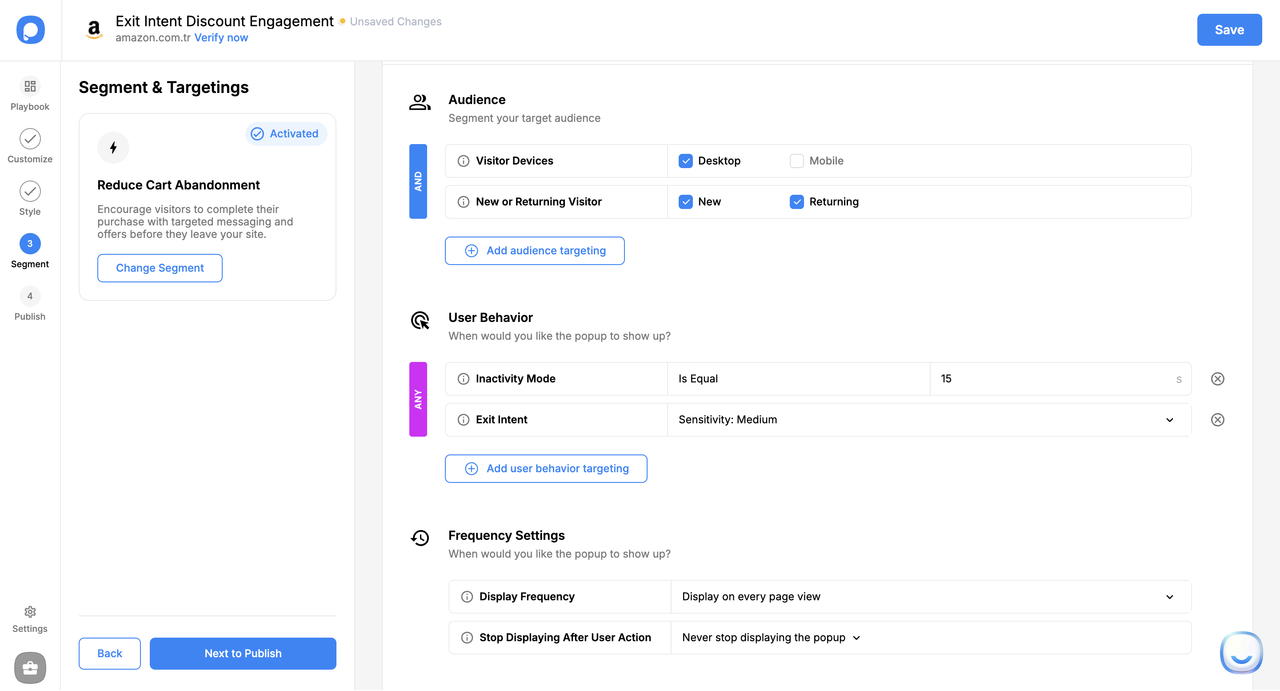The image size is (1280, 691).
Task: Show info for Visitor Devices
Action: [463, 161]
